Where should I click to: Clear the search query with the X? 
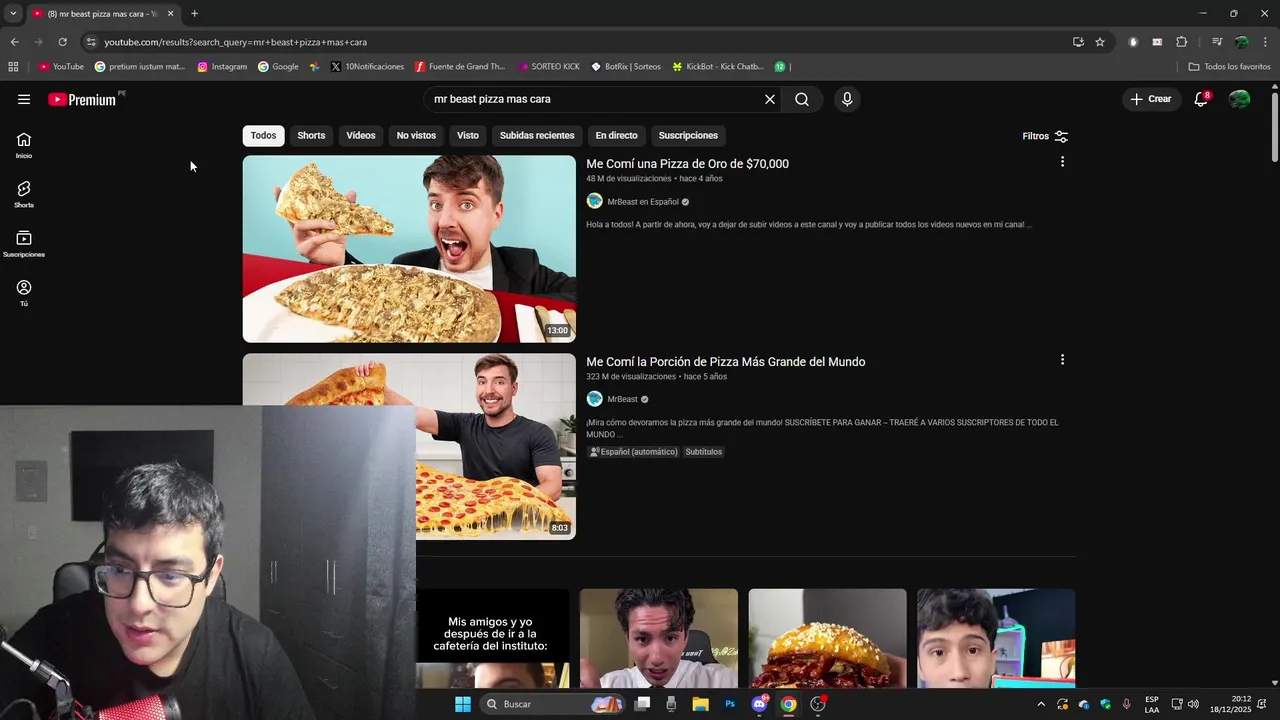pos(770,99)
